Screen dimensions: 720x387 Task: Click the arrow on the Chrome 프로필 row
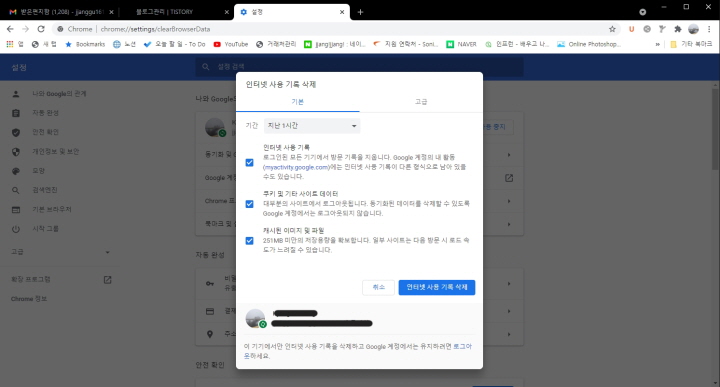[x=509, y=201]
